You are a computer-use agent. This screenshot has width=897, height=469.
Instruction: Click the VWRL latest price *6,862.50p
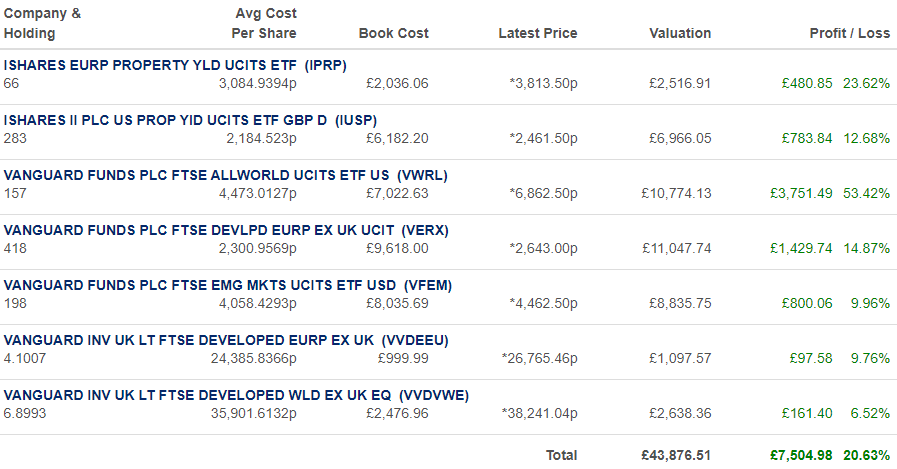(x=543, y=193)
